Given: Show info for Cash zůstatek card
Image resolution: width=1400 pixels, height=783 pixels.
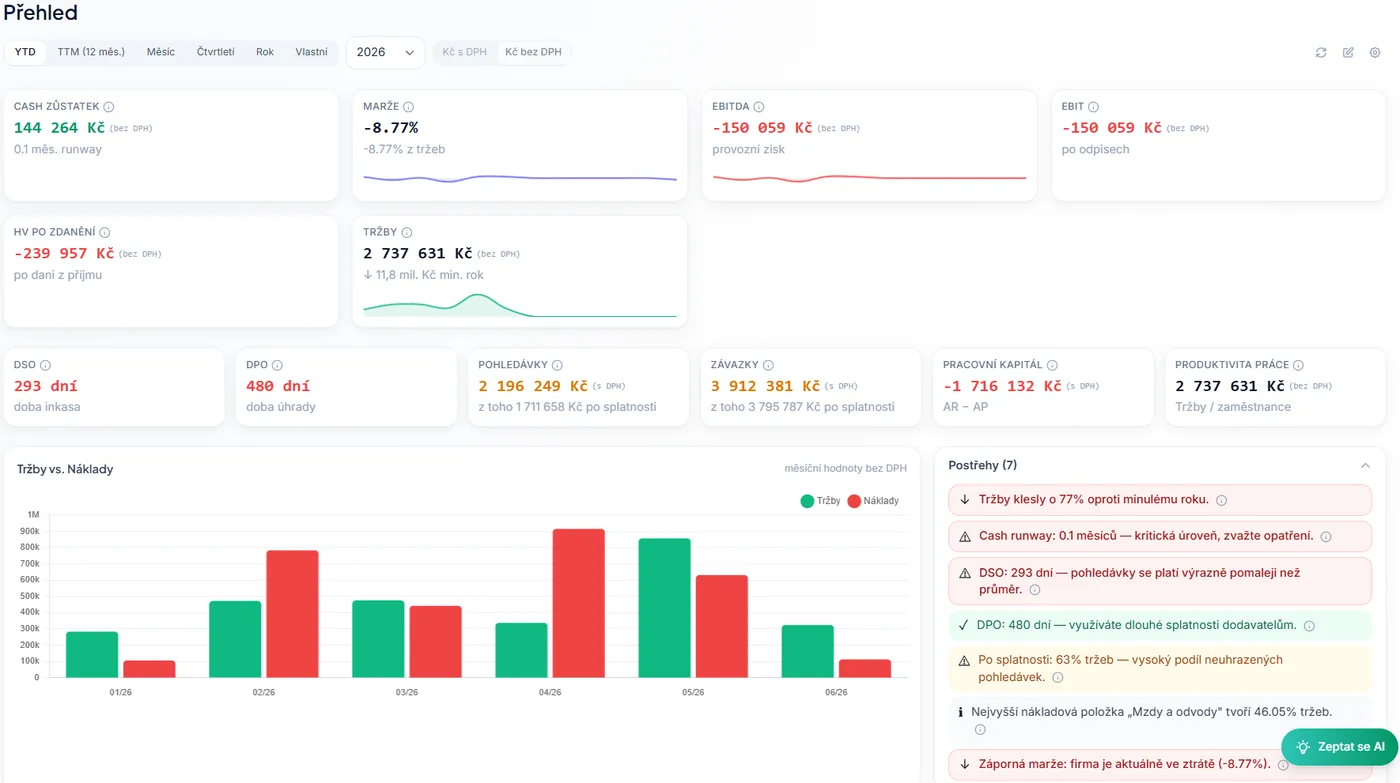Looking at the screenshot, I should coord(109,107).
